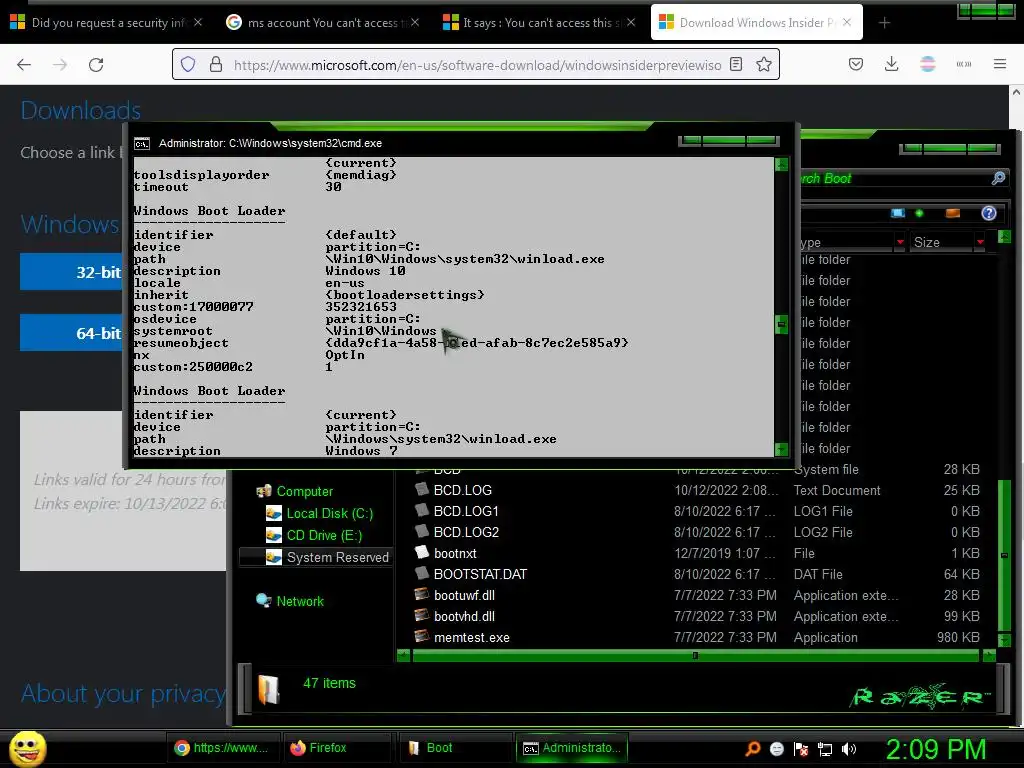Image resolution: width=1024 pixels, height=768 pixels.
Task: Switch to Administrator cmd taskbar button
Action: pyautogui.click(x=572, y=748)
